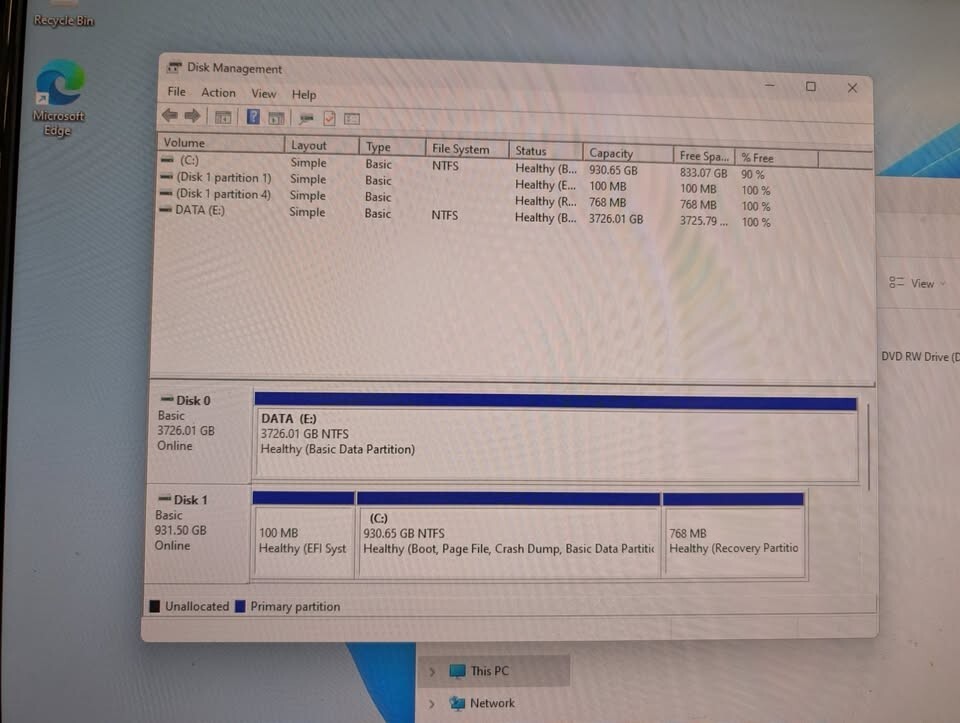The height and width of the screenshot is (723, 960).
Task: Select the 100 MB EFI System partition block
Action: pyautogui.click(x=303, y=534)
